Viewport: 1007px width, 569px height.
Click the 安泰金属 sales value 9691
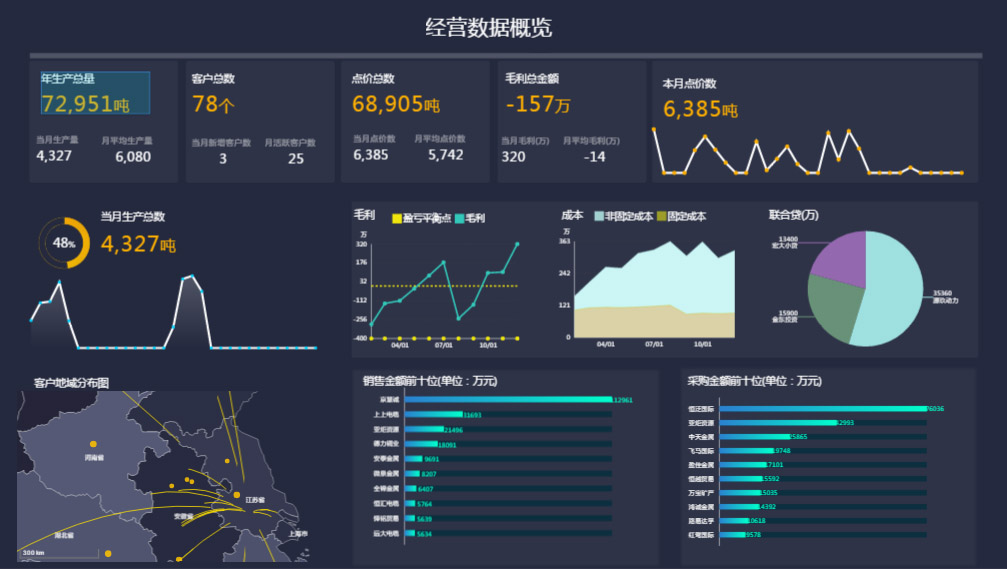432,459
